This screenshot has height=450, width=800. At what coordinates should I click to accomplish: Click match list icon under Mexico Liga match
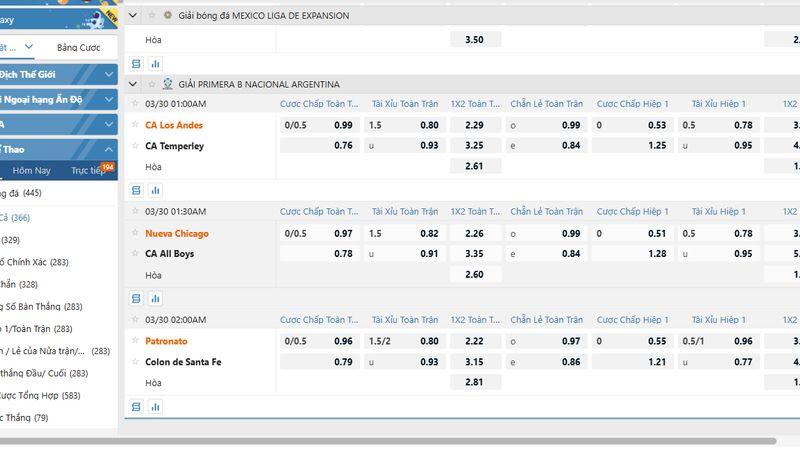(137, 63)
